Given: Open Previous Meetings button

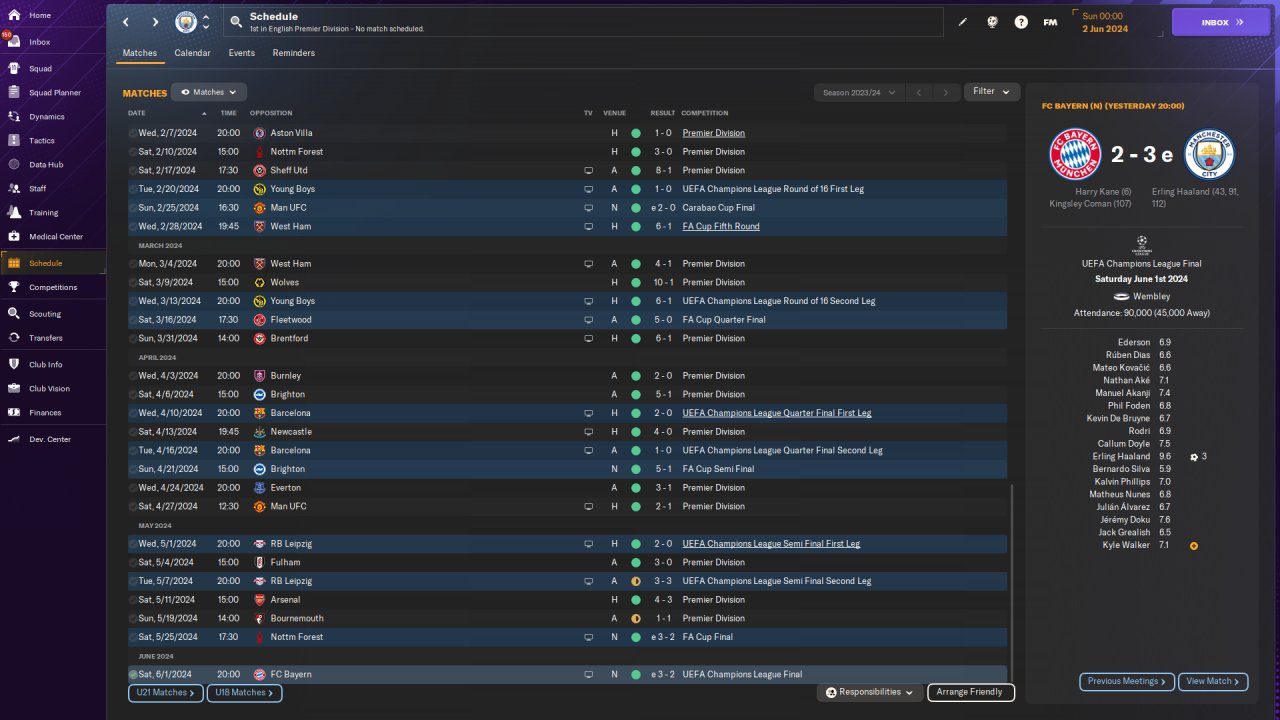Looking at the screenshot, I should (1127, 681).
